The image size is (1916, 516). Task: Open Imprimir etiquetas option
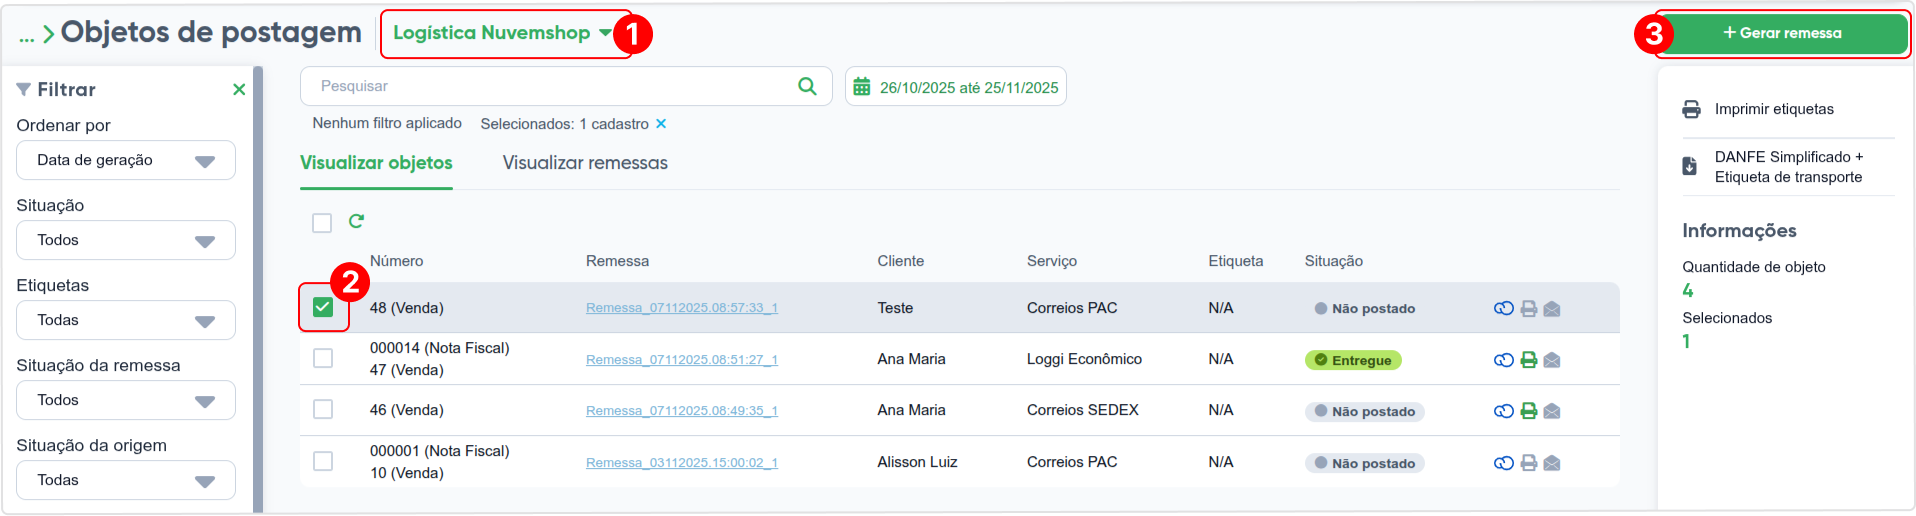click(1774, 109)
